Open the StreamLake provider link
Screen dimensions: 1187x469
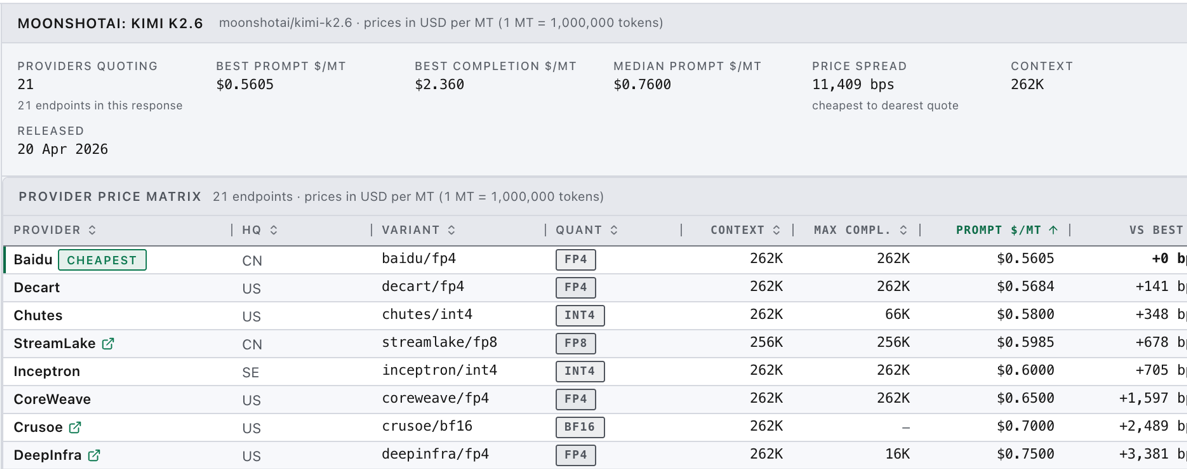pos(55,343)
